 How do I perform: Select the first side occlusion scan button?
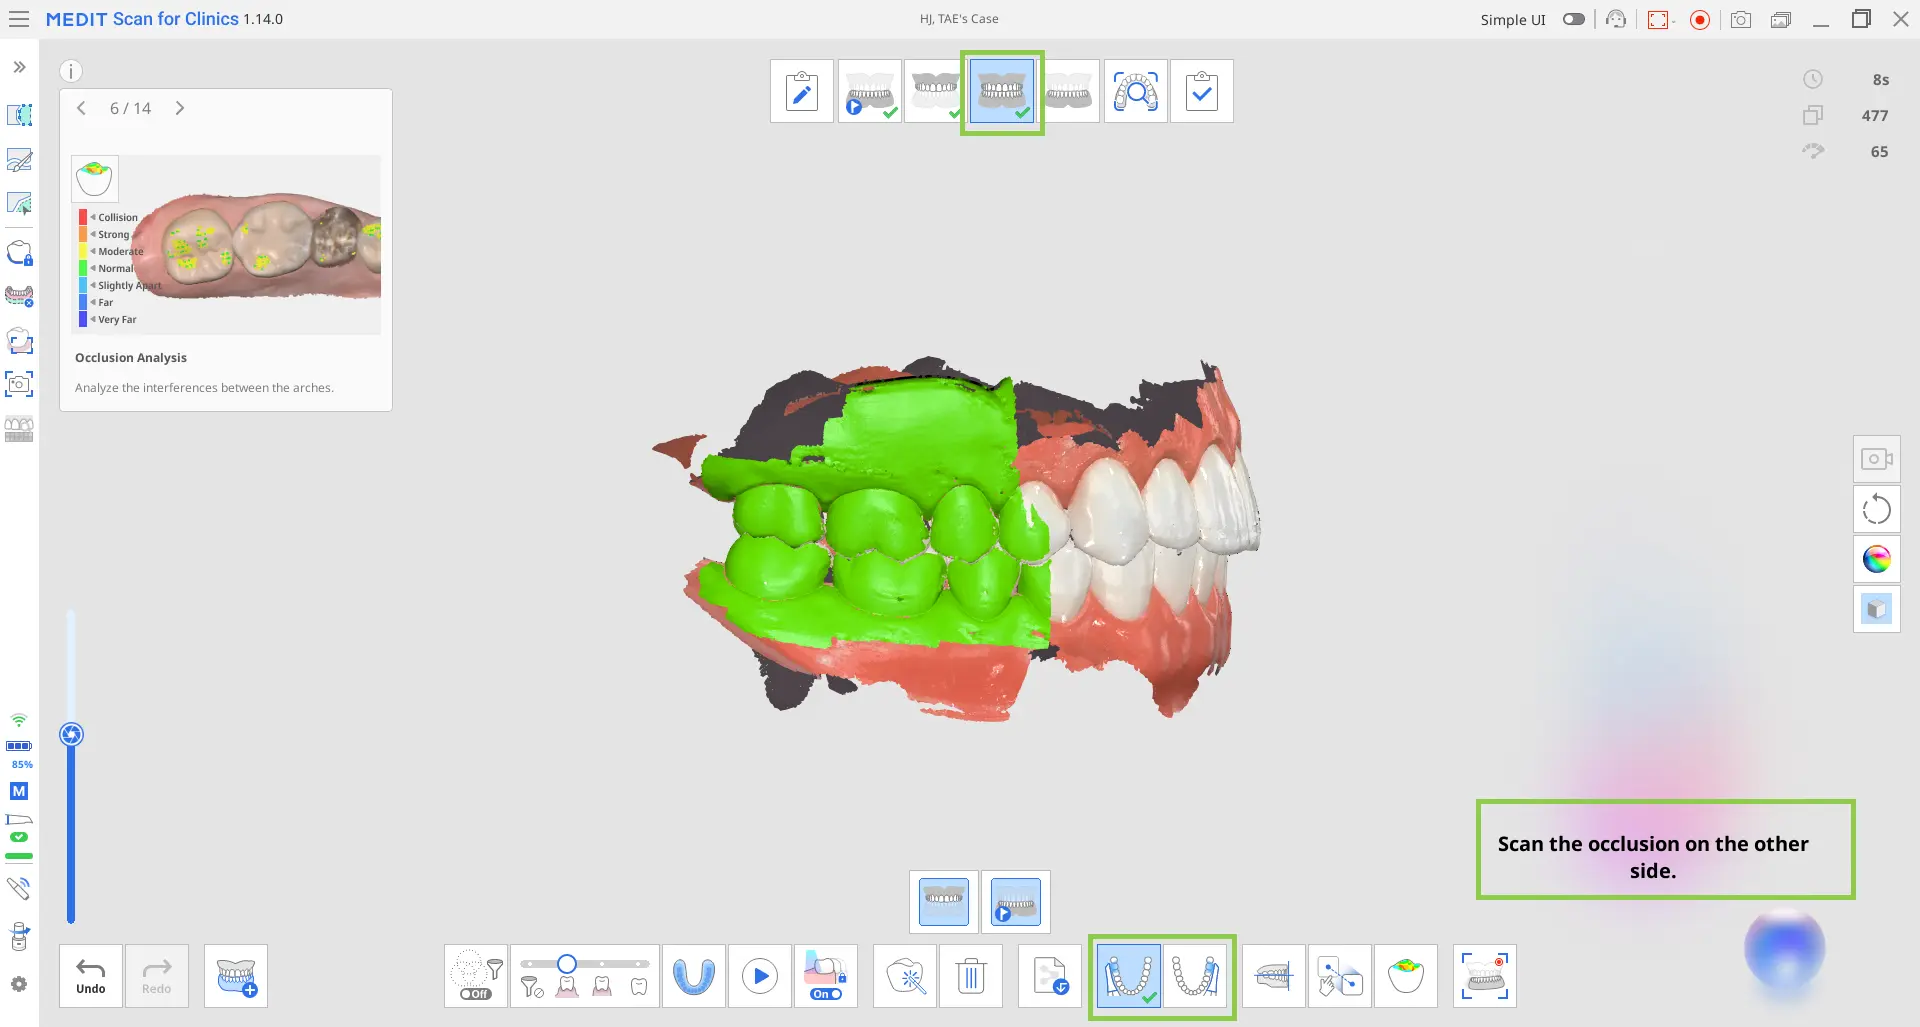coord(1129,976)
